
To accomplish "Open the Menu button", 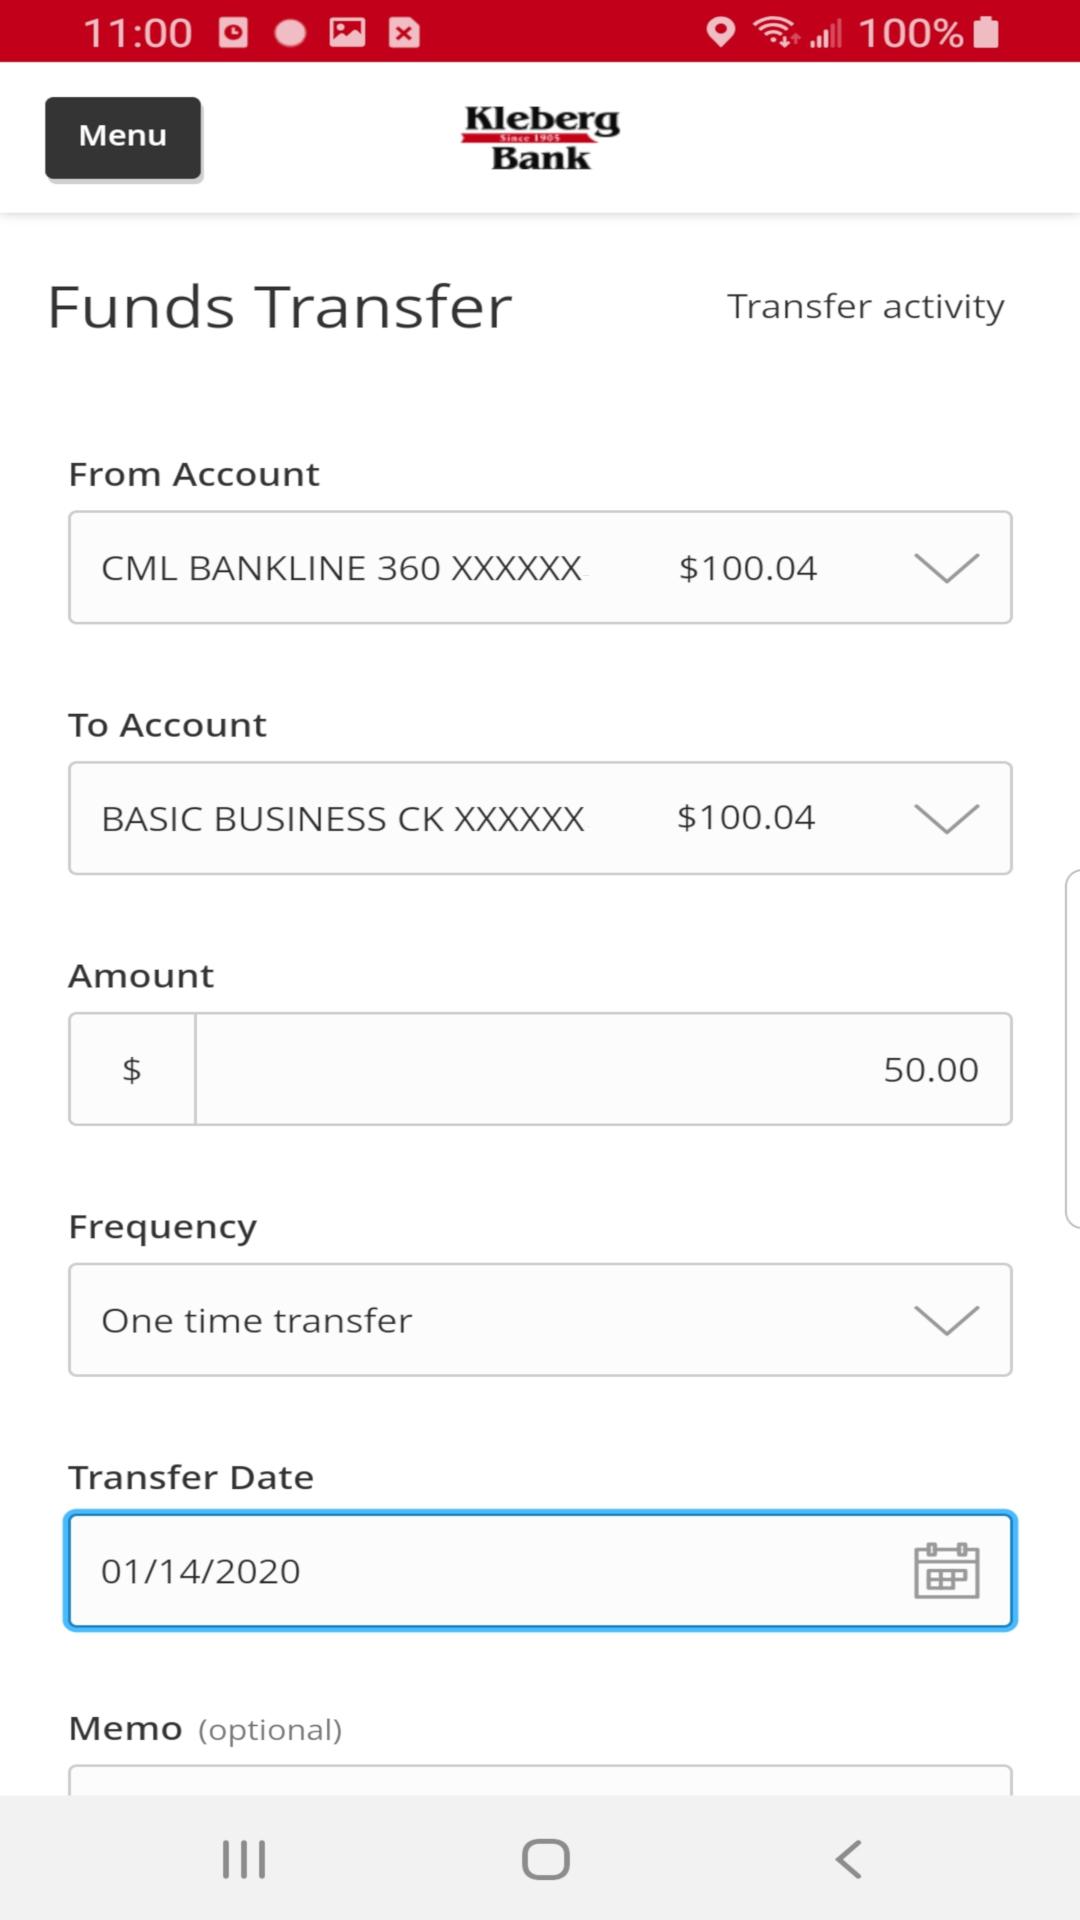I will pyautogui.click(x=123, y=138).
